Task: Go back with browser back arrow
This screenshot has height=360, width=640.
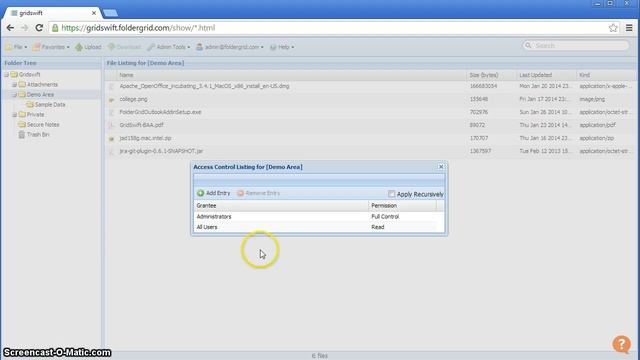Action: click(10, 28)
